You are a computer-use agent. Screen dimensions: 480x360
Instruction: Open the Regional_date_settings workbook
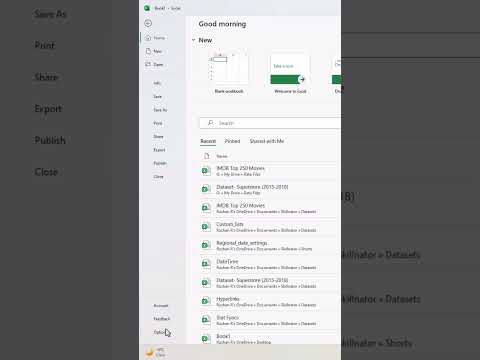click(270, 245)
